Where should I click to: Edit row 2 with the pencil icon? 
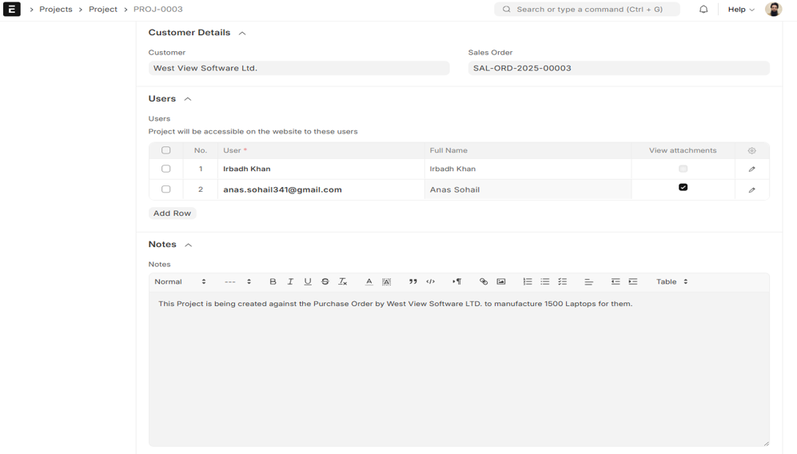click(x=752, y=190)
